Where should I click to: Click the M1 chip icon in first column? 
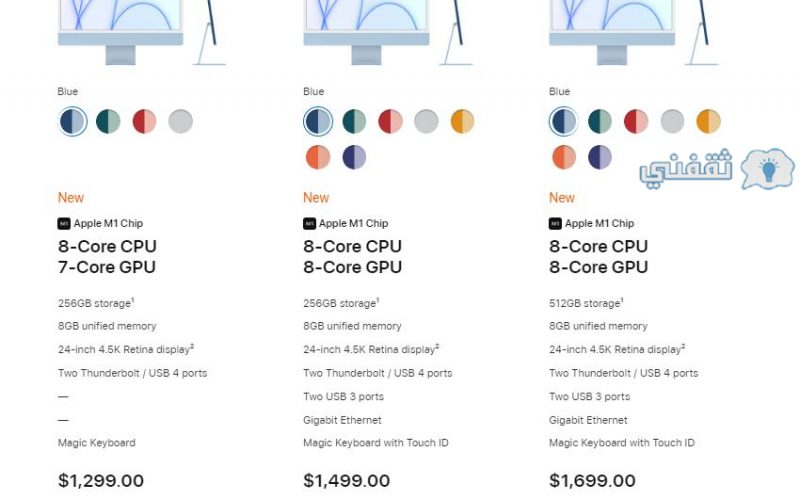(64, 223)
